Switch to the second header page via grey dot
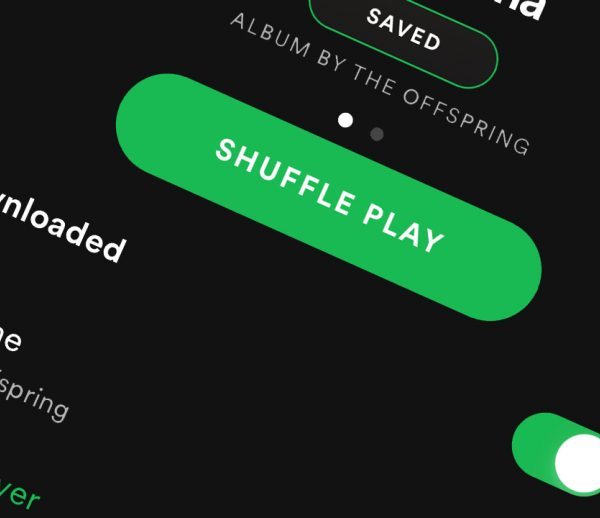Image resolution: width=600 pixels, height=518 pixels. tap(377, 134)
